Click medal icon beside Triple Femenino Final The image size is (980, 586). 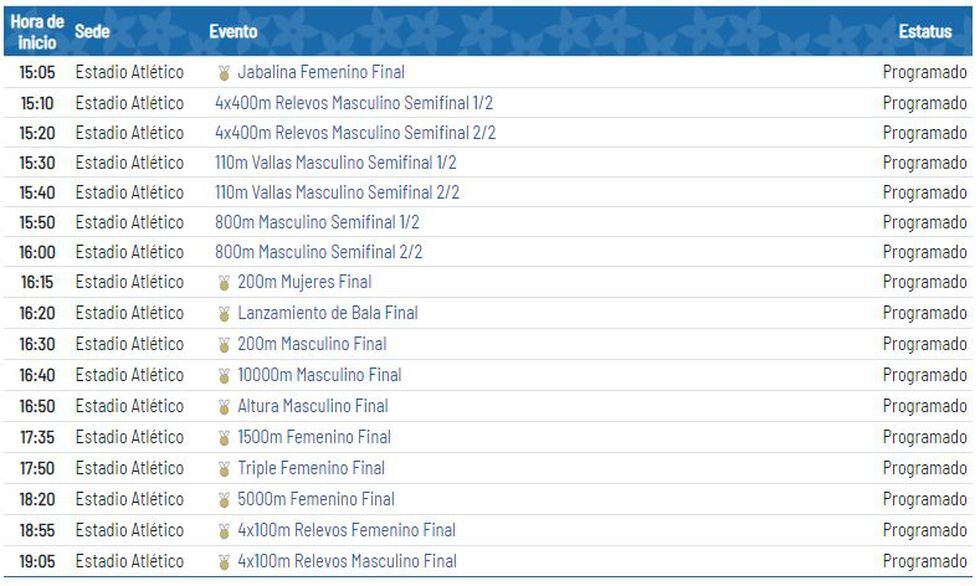pos(224,469)
